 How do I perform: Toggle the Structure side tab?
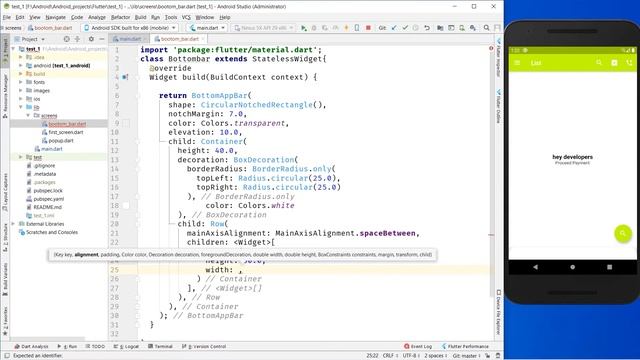(x=5, y=238)
